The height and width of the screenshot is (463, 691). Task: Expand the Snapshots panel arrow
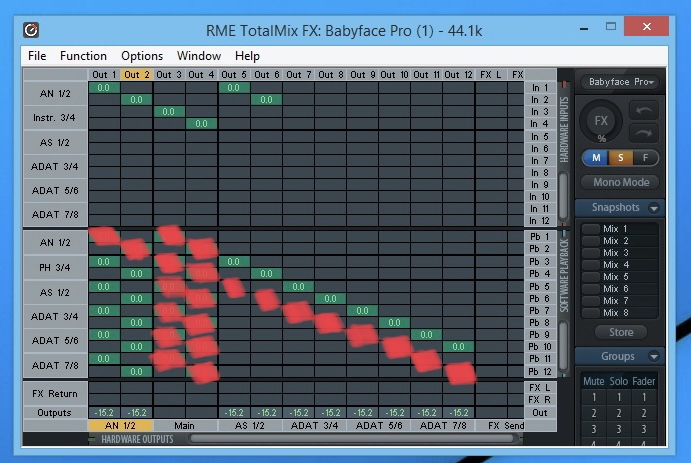pos(654,207)
